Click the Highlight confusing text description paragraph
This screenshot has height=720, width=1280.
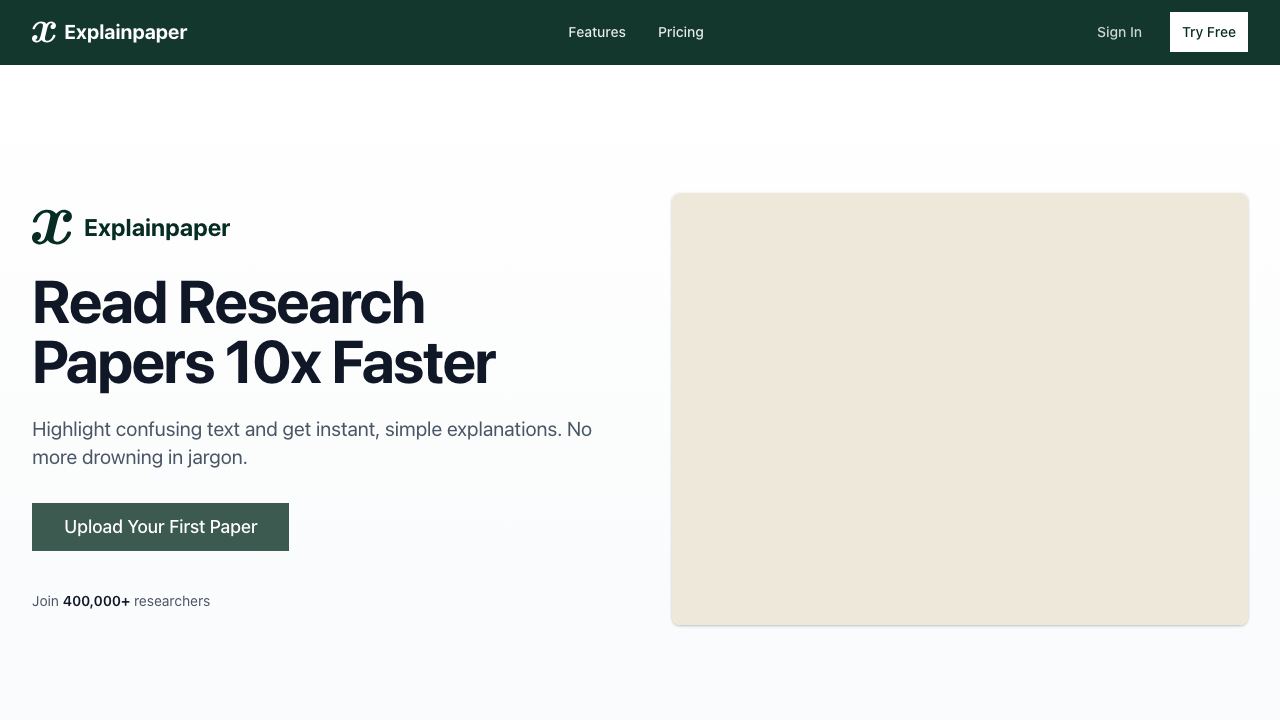click(312, 443)
